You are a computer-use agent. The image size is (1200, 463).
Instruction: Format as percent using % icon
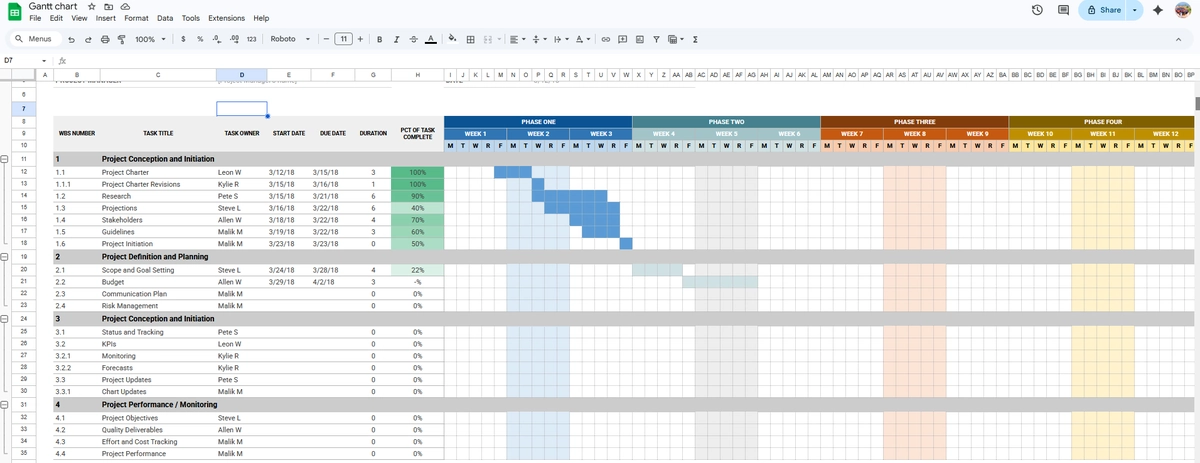[200, 39]
